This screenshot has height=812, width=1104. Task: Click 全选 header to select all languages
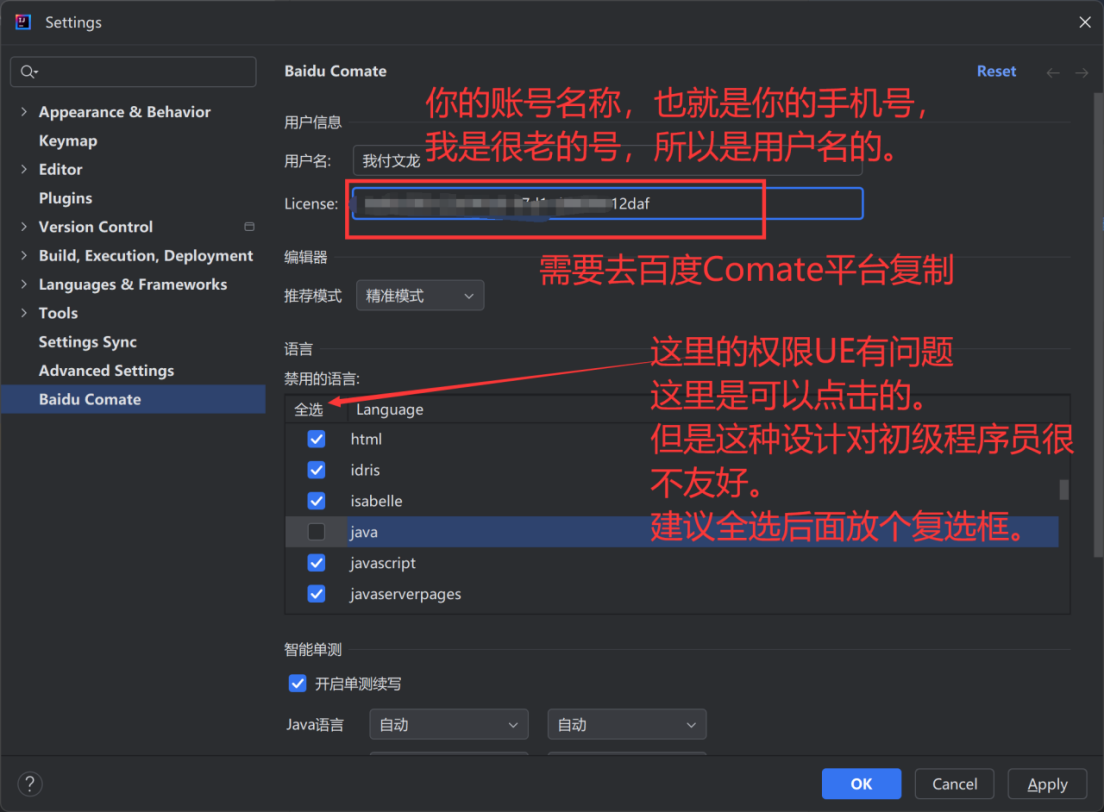[x=308, y=409]
